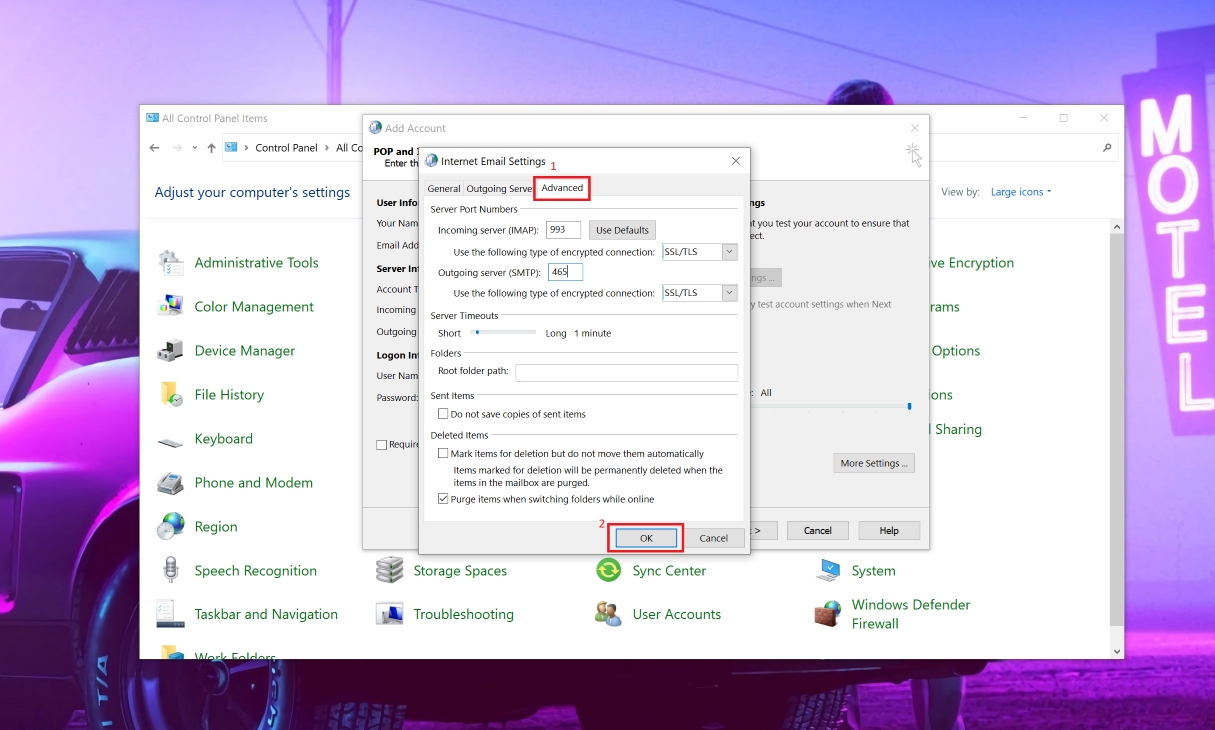Viewport: 1215px width, 730px height.
Task: Click Control Panel back arrow
Action: 154,148
